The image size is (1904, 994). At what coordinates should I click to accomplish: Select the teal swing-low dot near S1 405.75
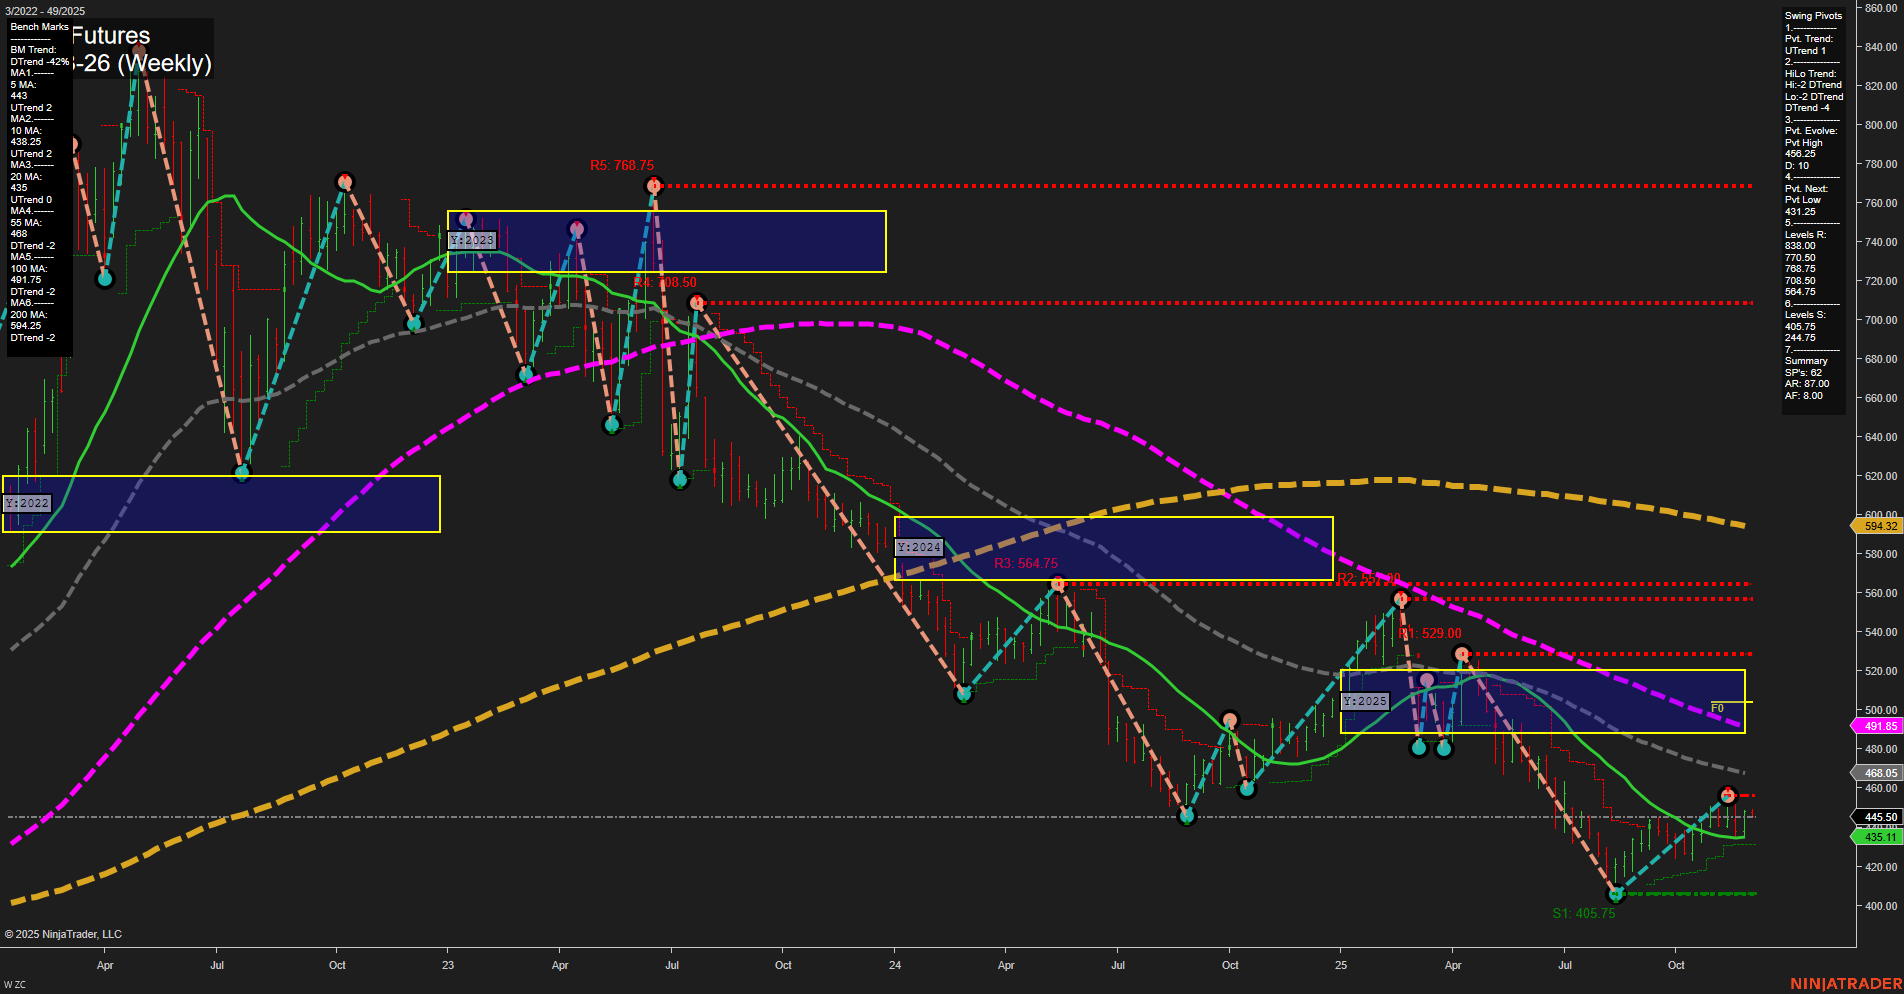(x=1618, y=895)
